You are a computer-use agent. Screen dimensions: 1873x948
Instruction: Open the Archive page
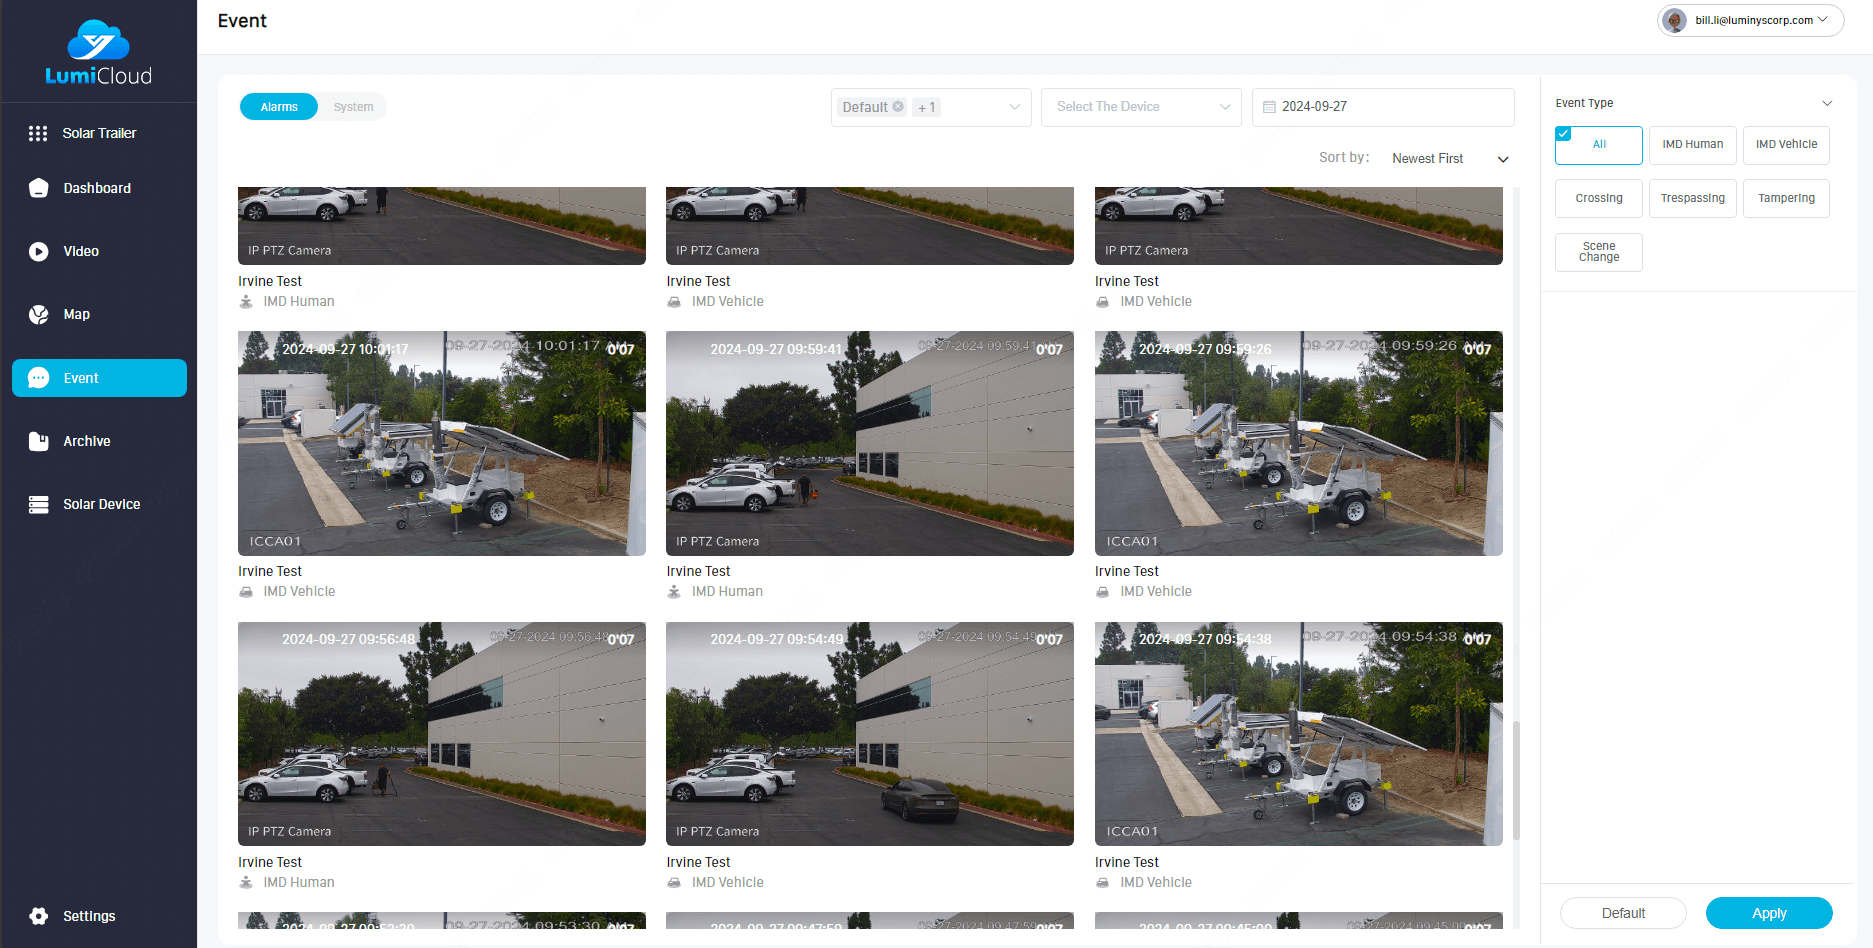(99, 441)
